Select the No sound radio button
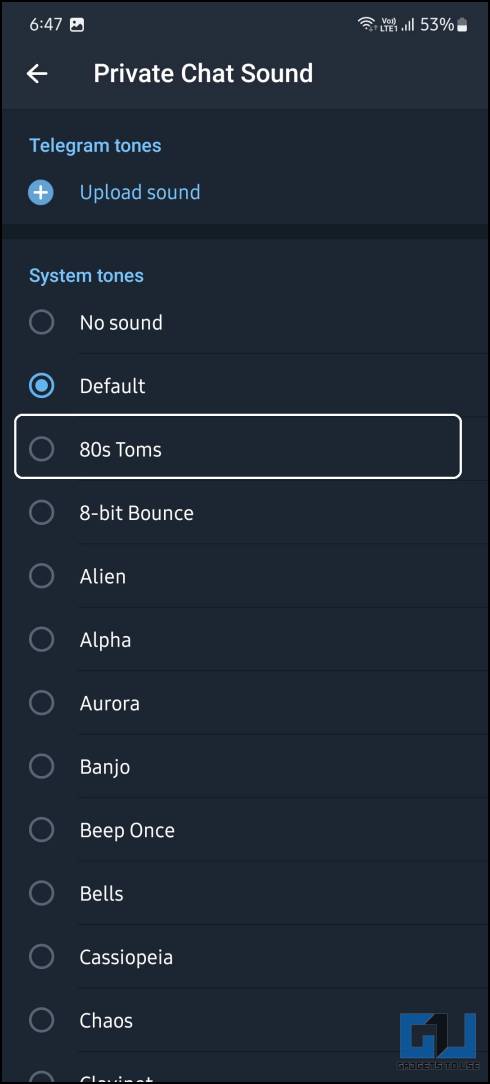This screenshot has width=490, height=1084. 41,322
